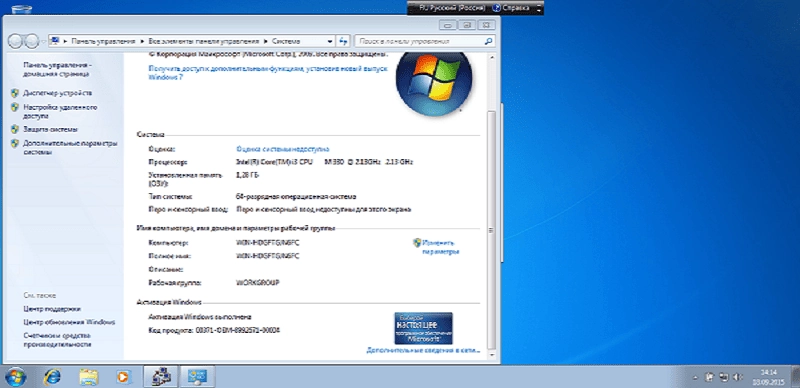
Task: Click the Активация Windows выполнена text
Action: 199,317
